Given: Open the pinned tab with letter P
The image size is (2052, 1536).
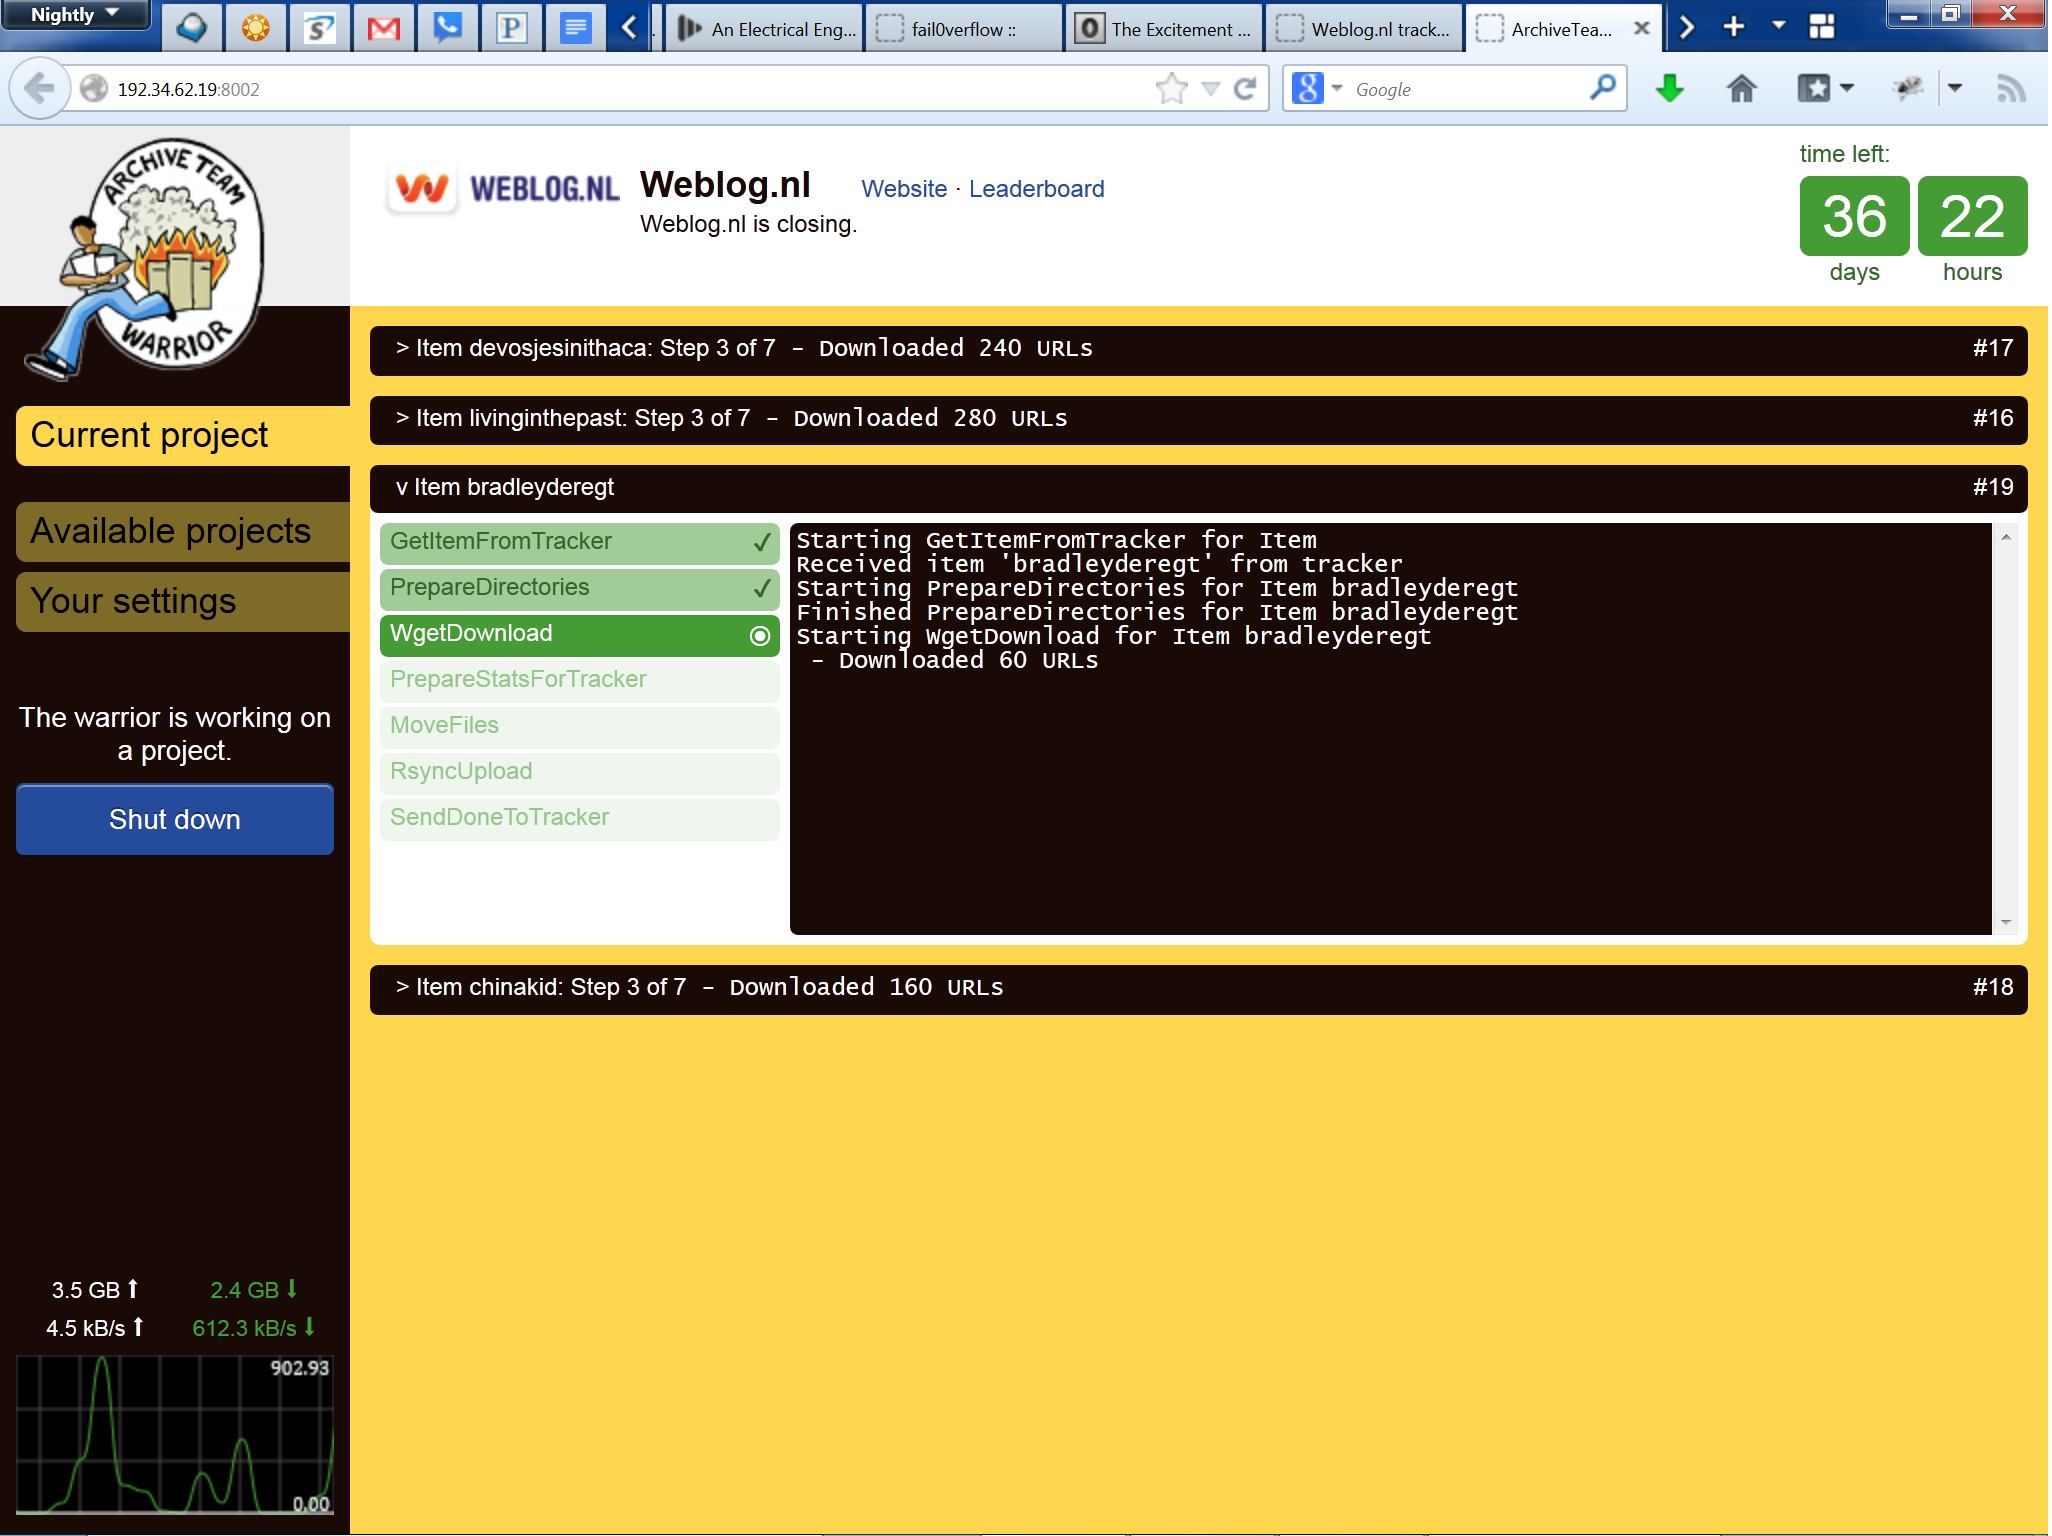Looking at the screenshot, I should (511, 28).
